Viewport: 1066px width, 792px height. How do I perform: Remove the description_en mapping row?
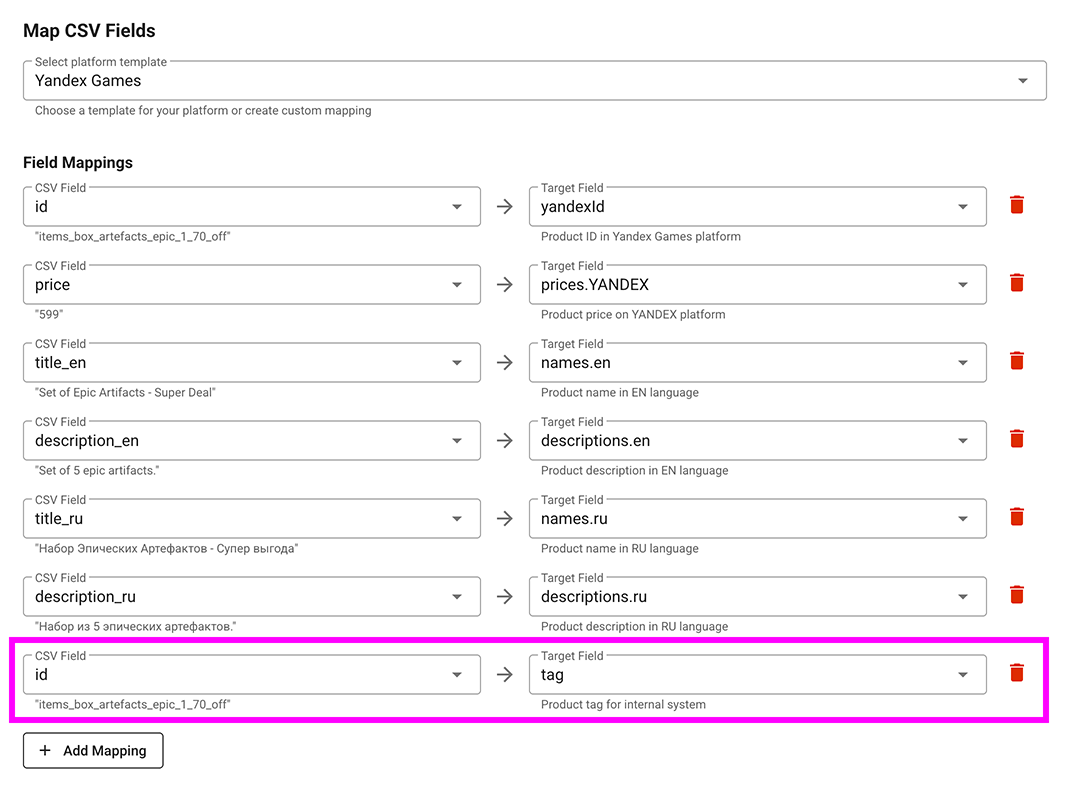tap(1017, 439)
